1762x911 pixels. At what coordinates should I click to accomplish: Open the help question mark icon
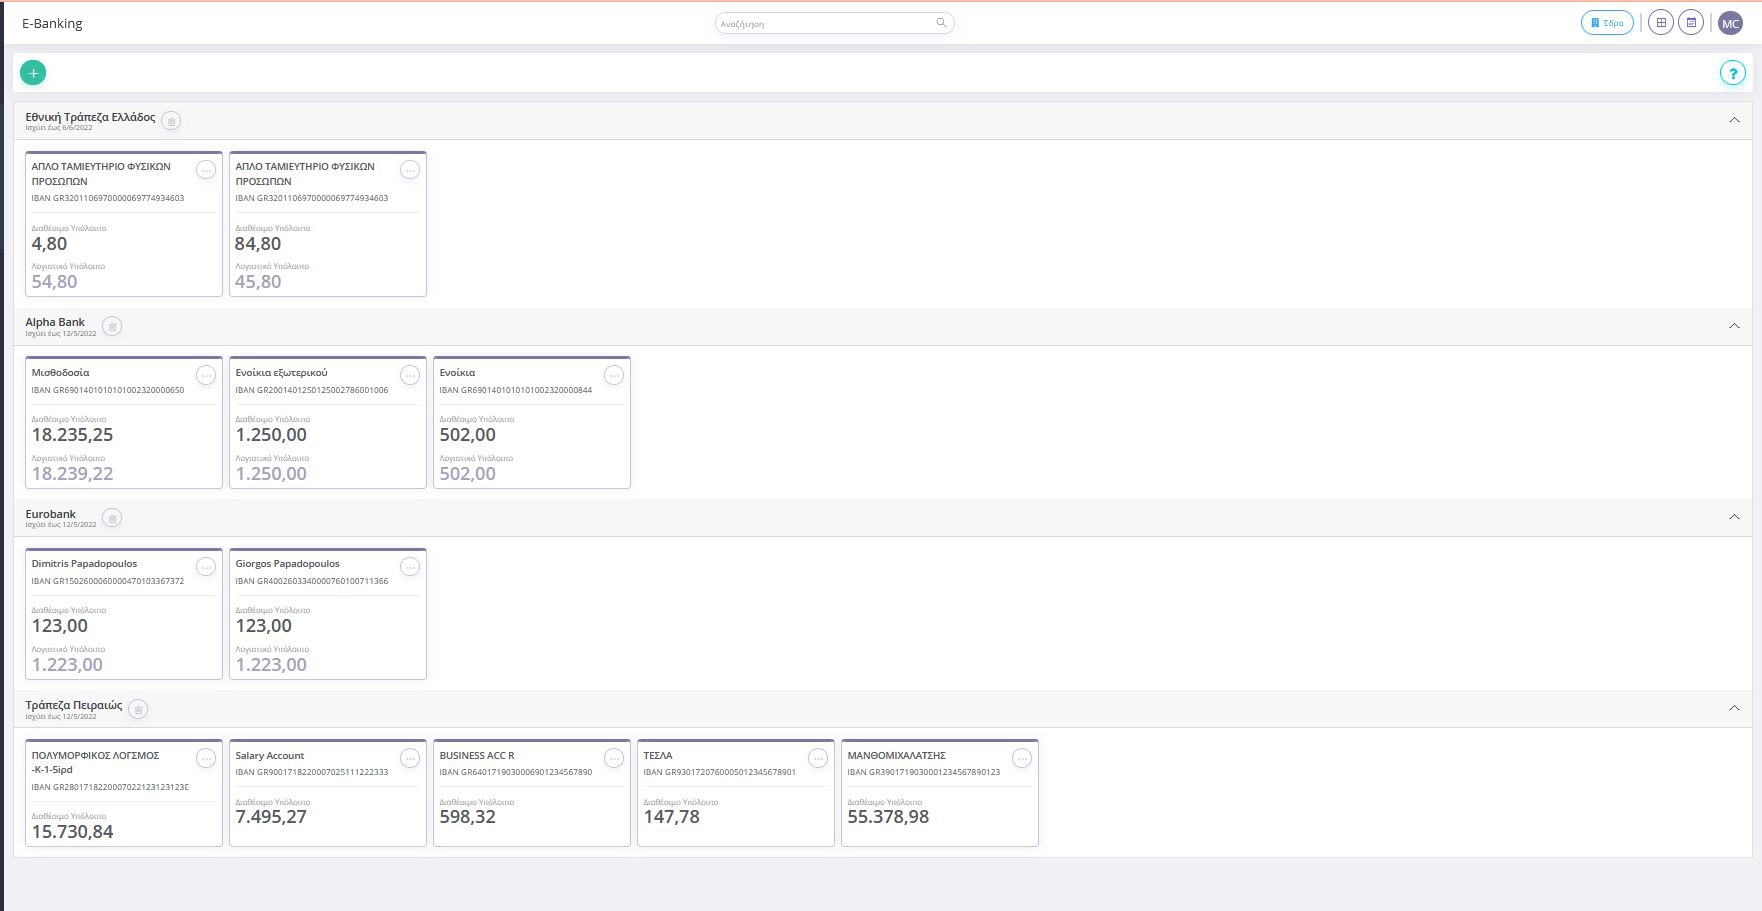pos(1732,73)
